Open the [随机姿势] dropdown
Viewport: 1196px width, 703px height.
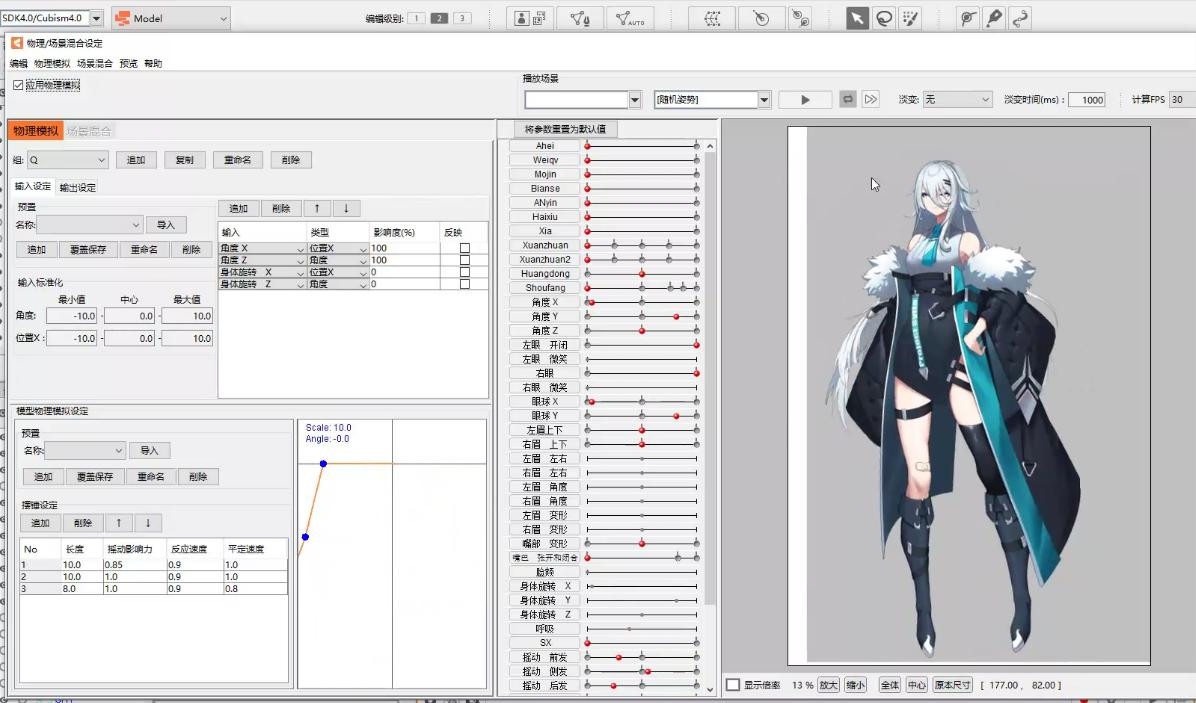point(764,100)
